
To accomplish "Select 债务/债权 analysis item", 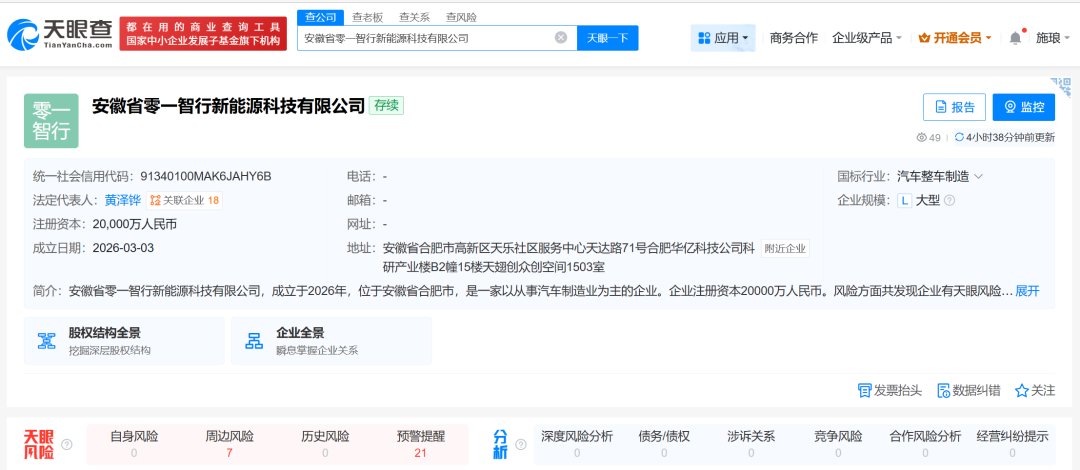I will click(664, 445).
